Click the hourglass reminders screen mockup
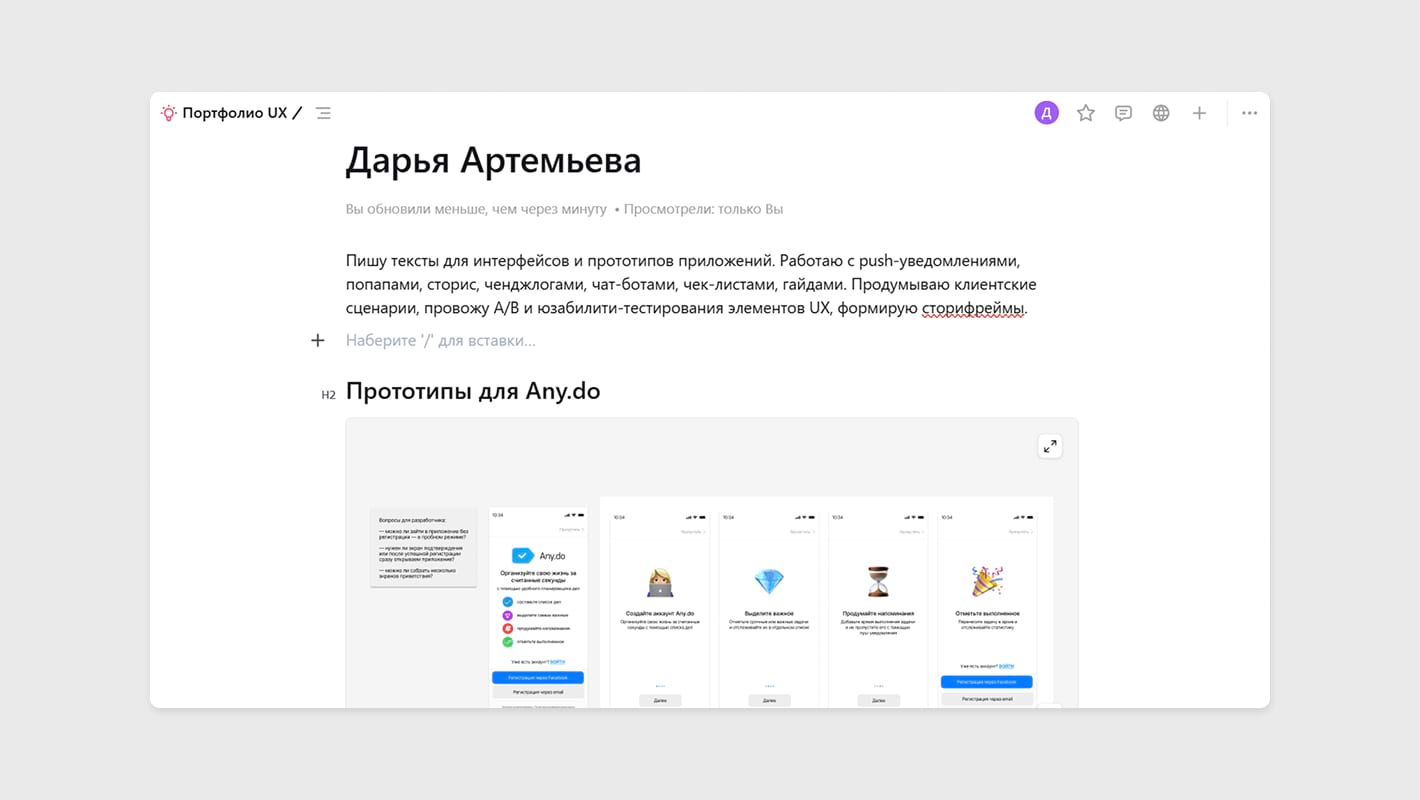Image resolution: width=1420 pixels, height=800 pixels. pyautogui.click(x=877, y=607)
